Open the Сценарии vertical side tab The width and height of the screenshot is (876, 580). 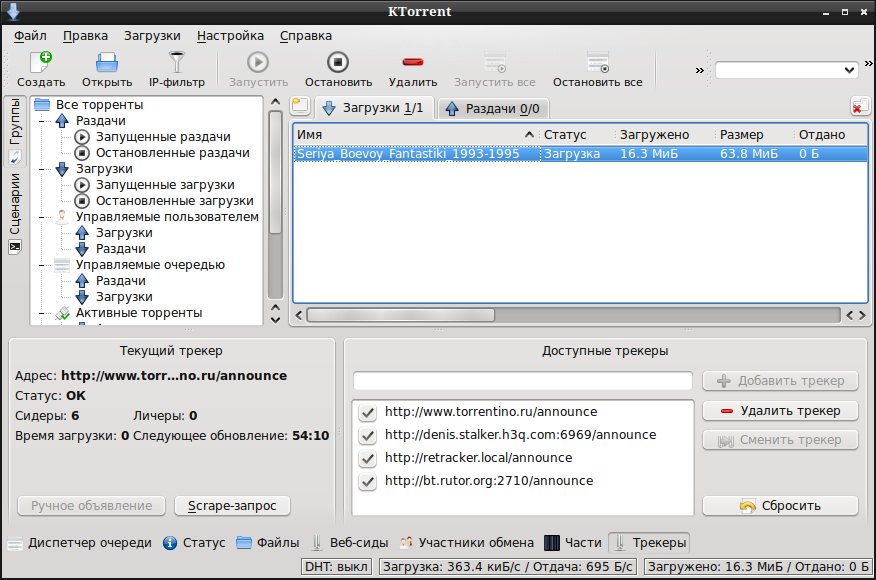pyautogui.click(x=15, y=213)
